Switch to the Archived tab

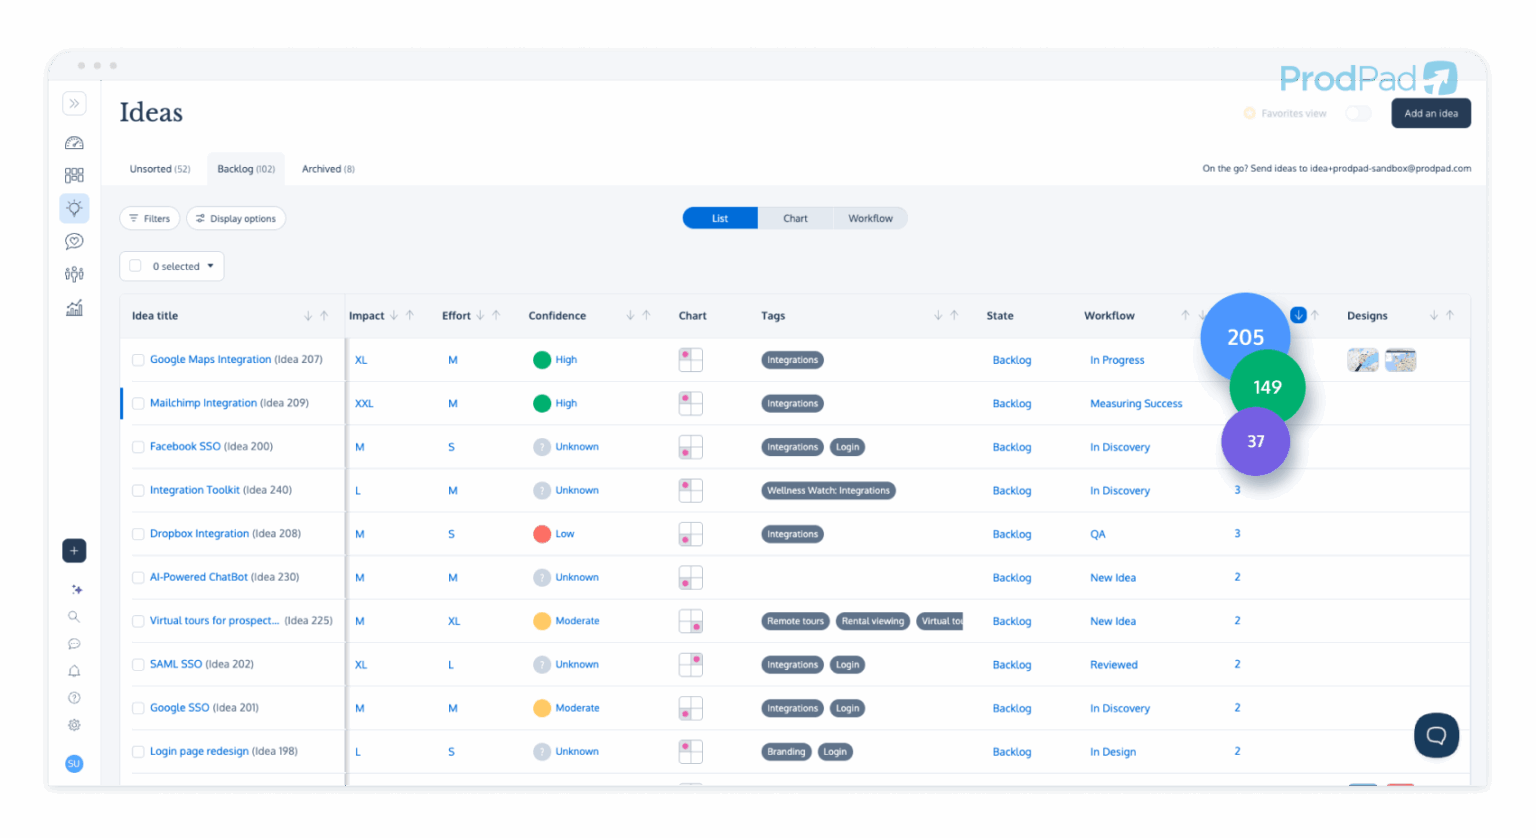coord(328,168)
